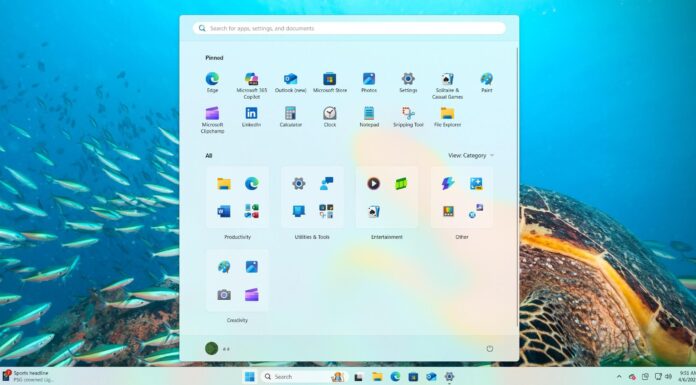Open the Calculator app
Viewport: 696px width, 385px height.
point(291,117)
